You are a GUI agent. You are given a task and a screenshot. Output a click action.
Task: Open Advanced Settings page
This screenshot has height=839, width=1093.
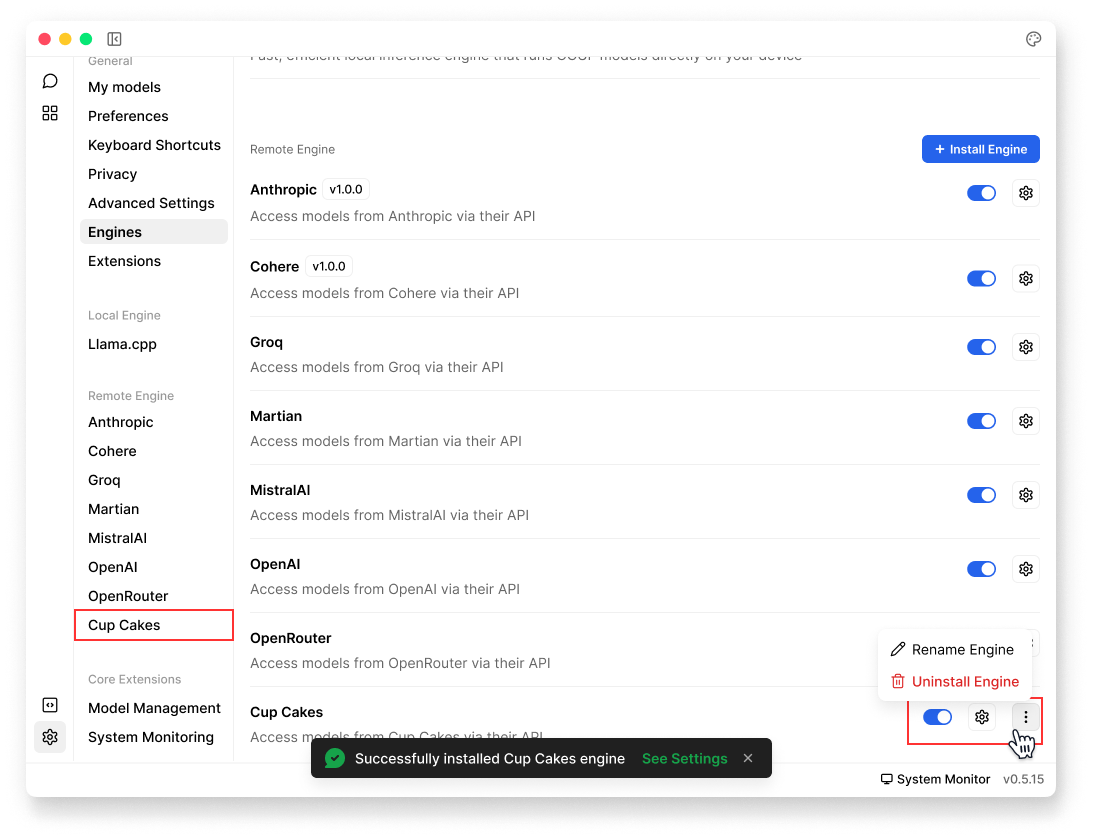(x=151, y=203)
